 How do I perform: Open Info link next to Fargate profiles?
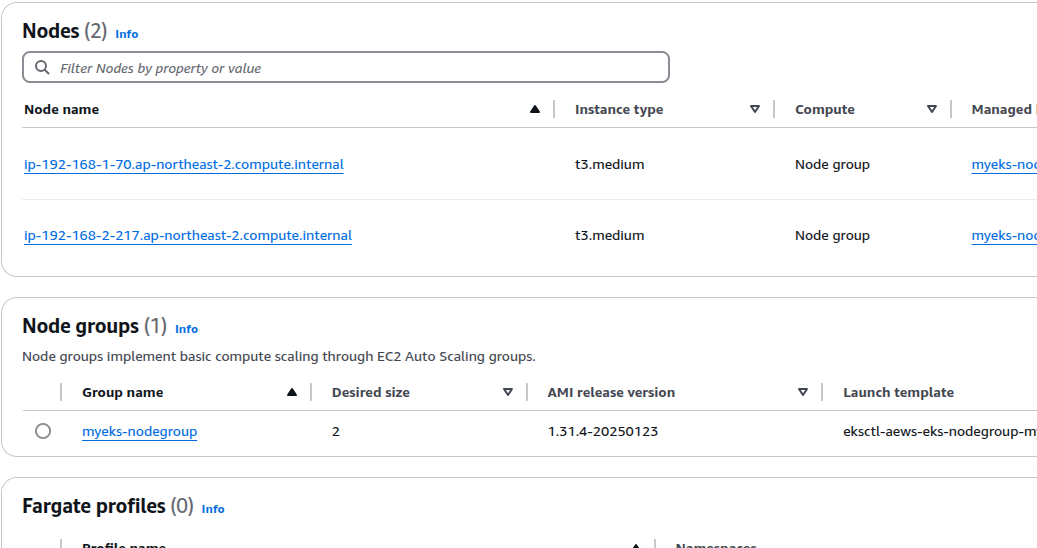(x=213, y=509)
